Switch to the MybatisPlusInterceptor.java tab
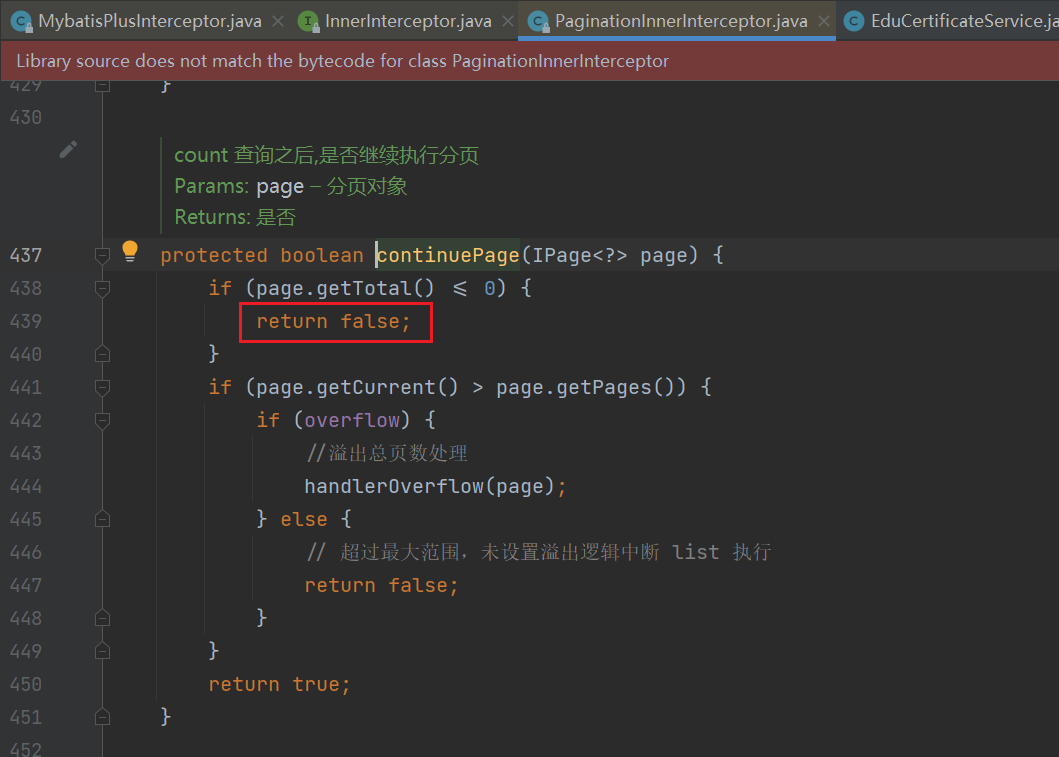Screen dimensions: 1059x757 (x=150, y=21)
